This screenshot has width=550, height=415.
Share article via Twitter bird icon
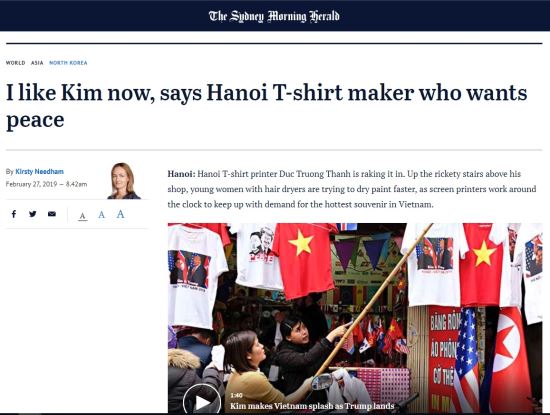coord(33,214)
